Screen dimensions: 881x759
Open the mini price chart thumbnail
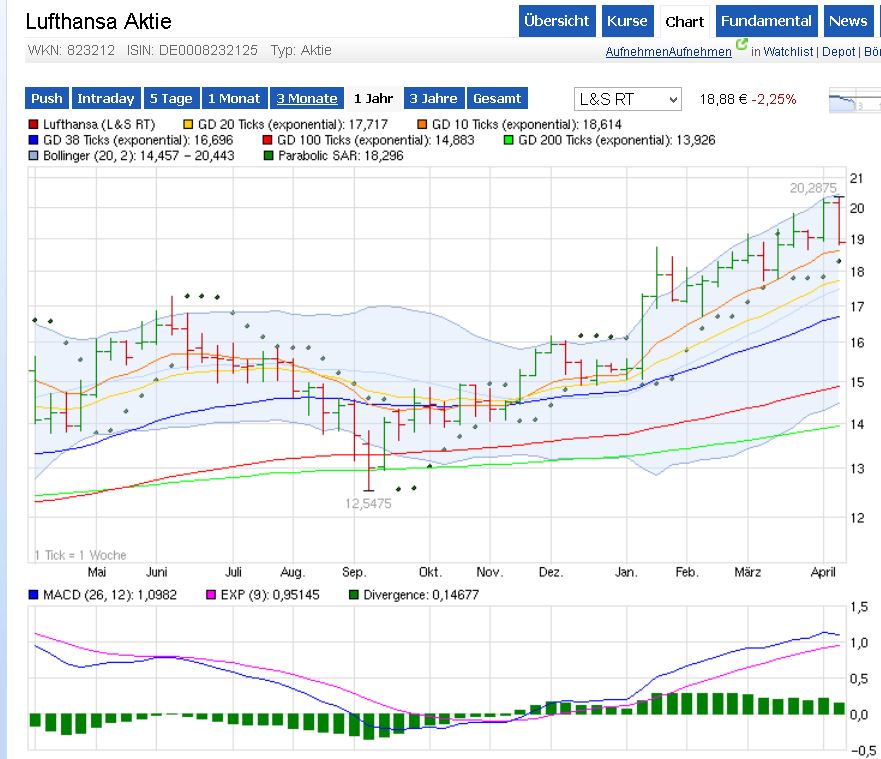pos(854,99)
